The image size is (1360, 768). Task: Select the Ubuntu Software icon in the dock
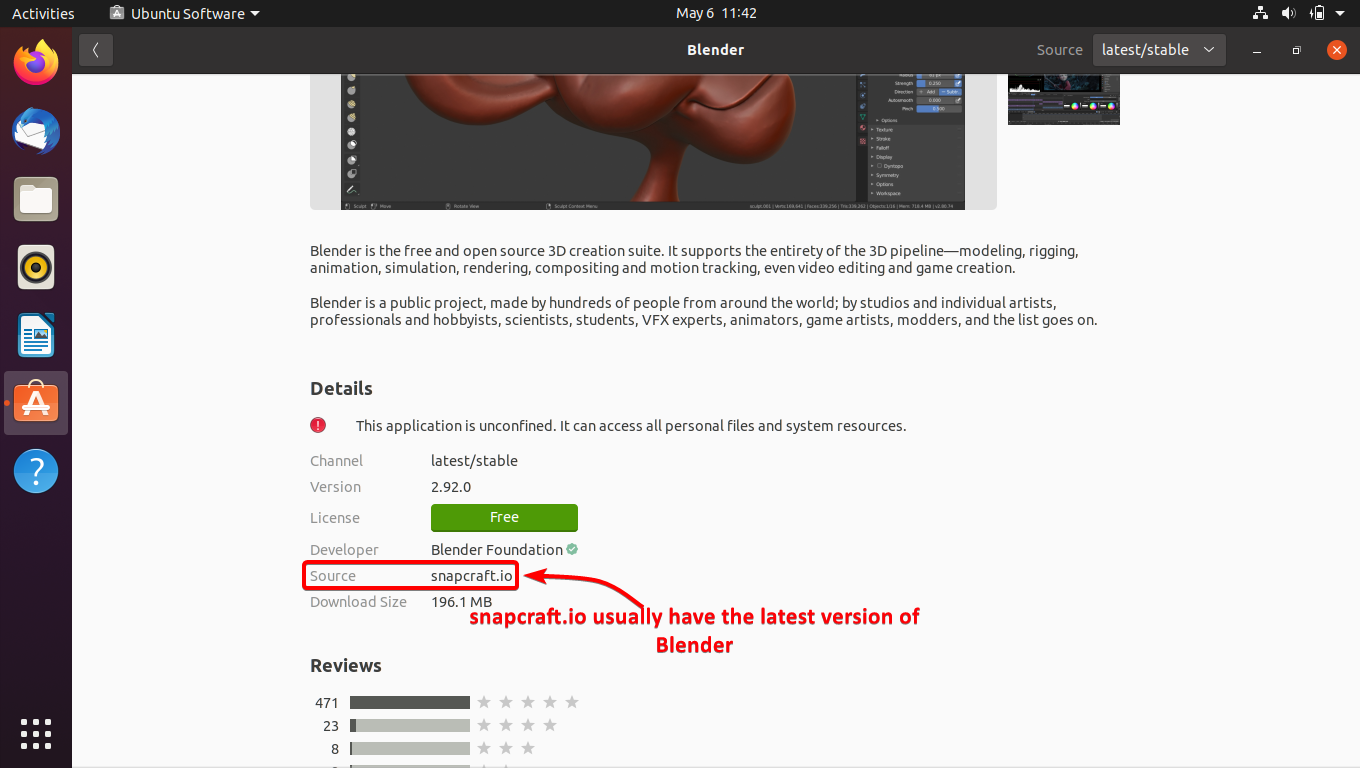[35, 402]
